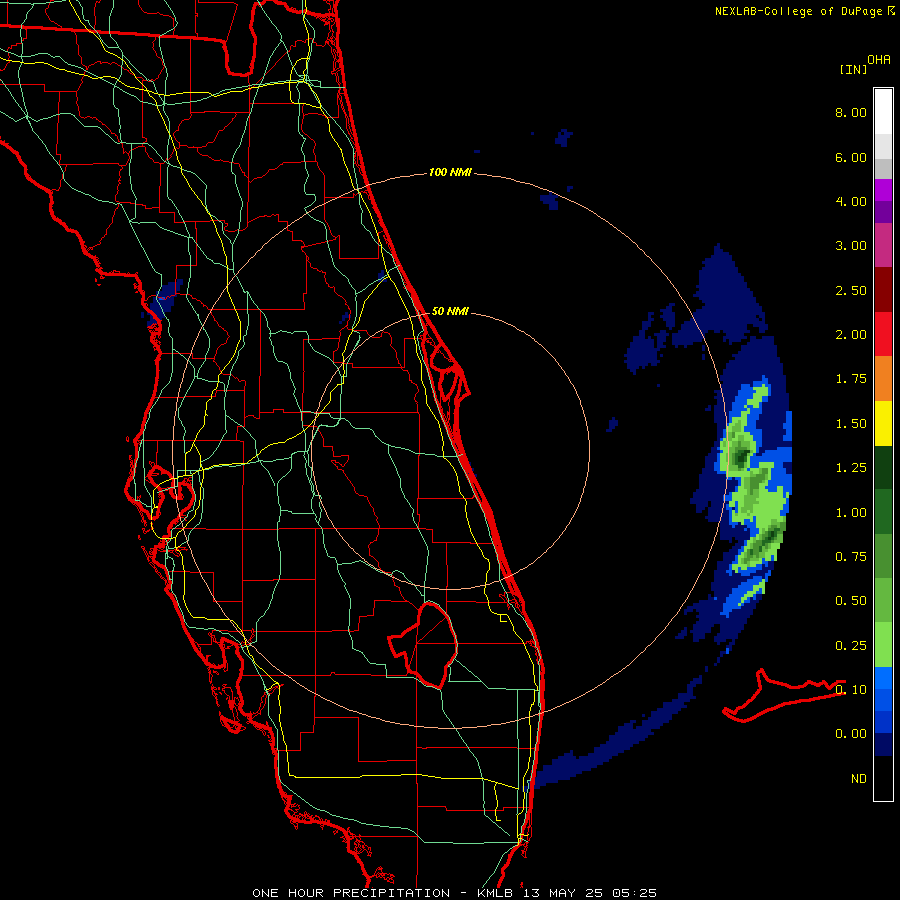The image size is (900, 900).
Task: Select the 6.00 legend value
Action: click(850, 157)
